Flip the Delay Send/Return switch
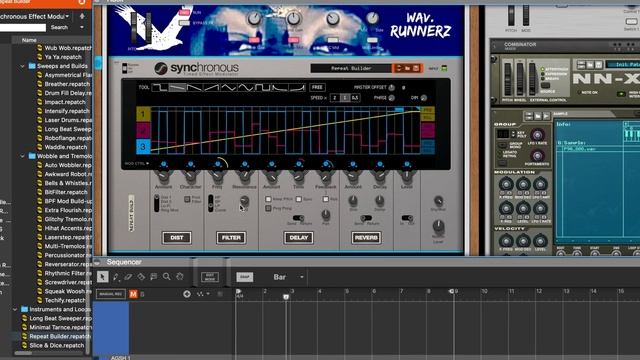 [298, 218]
